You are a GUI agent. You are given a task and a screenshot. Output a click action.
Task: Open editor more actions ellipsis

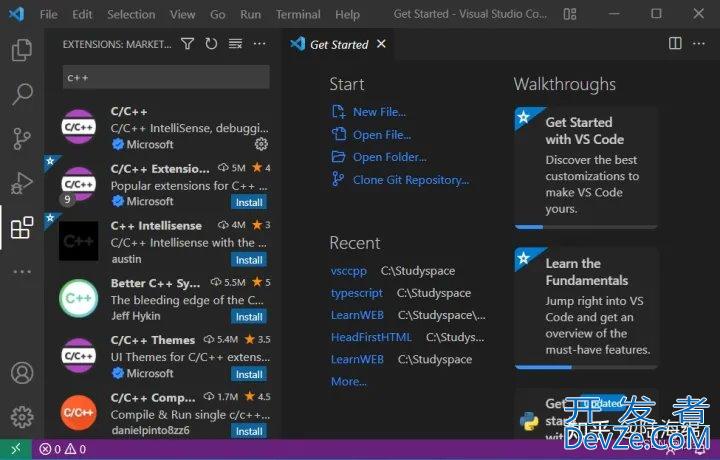(699, 44)
